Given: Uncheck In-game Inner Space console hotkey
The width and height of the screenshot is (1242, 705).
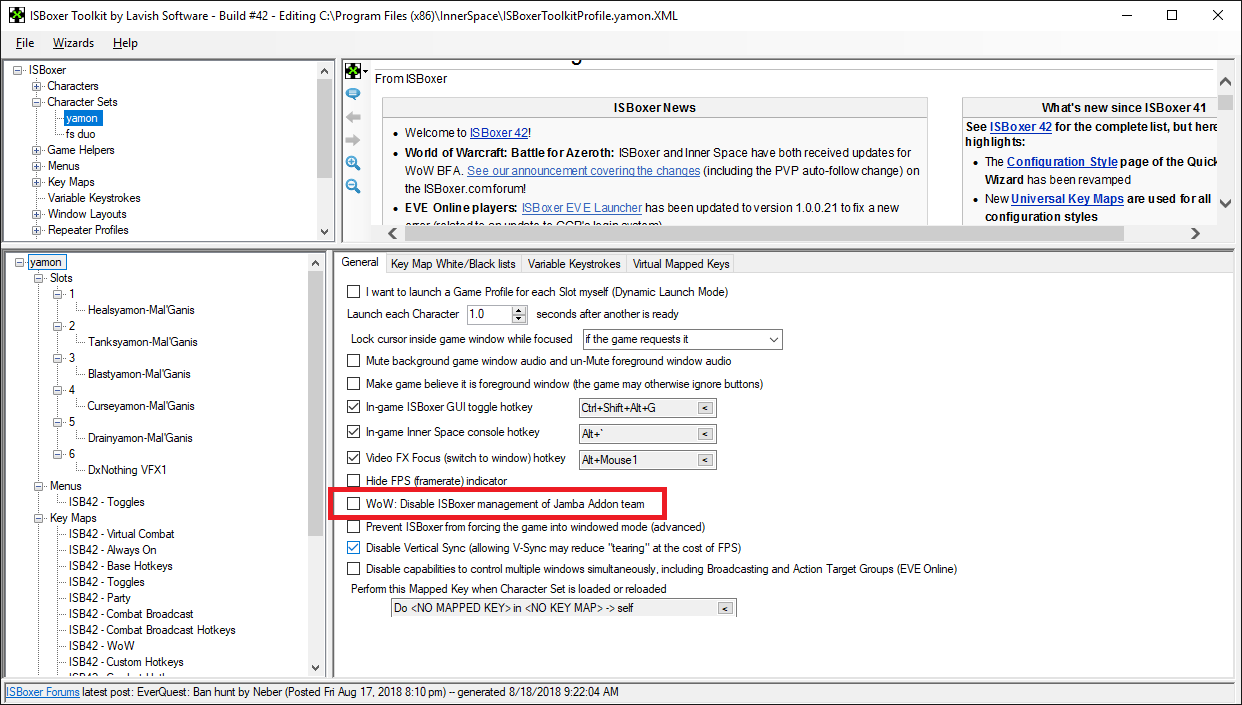Looking at the screenshot, I should click(x=353, y=432).
